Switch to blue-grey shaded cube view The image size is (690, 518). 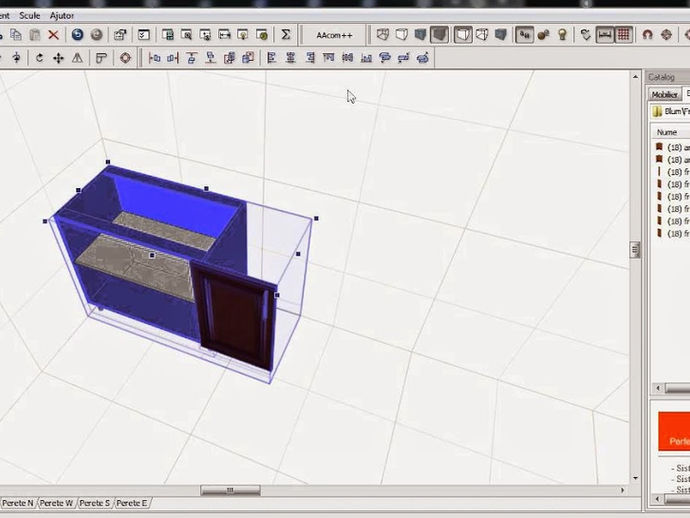pyautogui.click(x=420, y=34)
